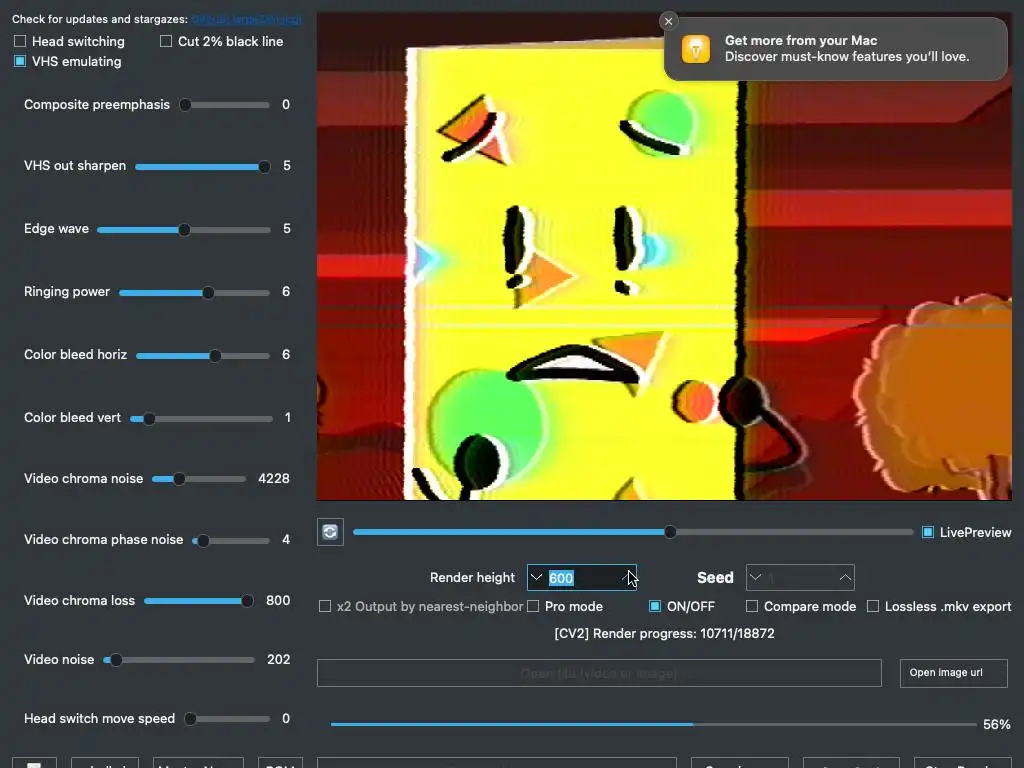Click the render progress bar at 56%
Image resolution: width=1024 pixels, height=768 pixels.
653,724
